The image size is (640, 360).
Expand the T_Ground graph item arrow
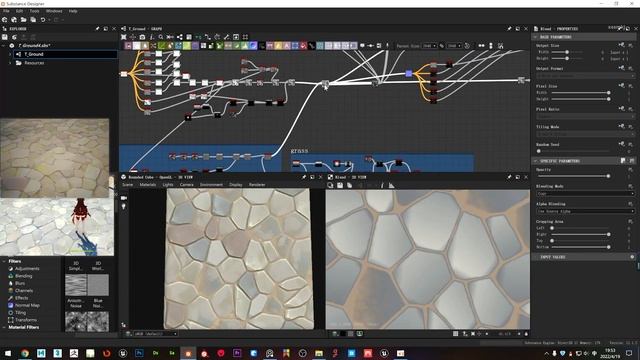pyautogui.click(x=10, y=54)
